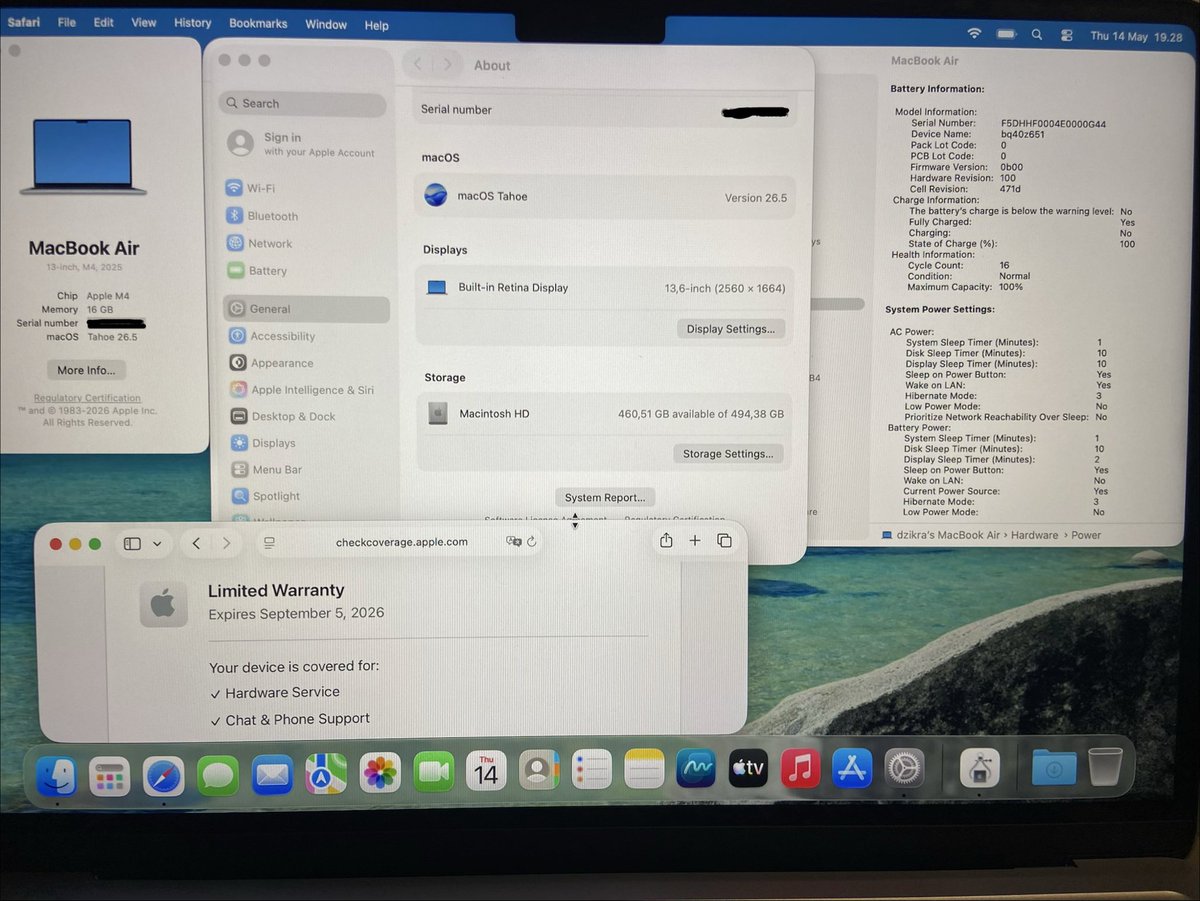The width and height of the screenshot is (1200, 901).
Task: Open the Help menu
Action: pos(376,25)
